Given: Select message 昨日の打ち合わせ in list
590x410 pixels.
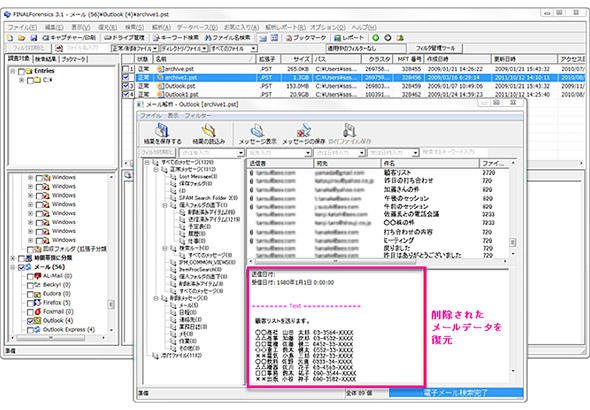Looking at the screenshot, I should coord(377,181).
